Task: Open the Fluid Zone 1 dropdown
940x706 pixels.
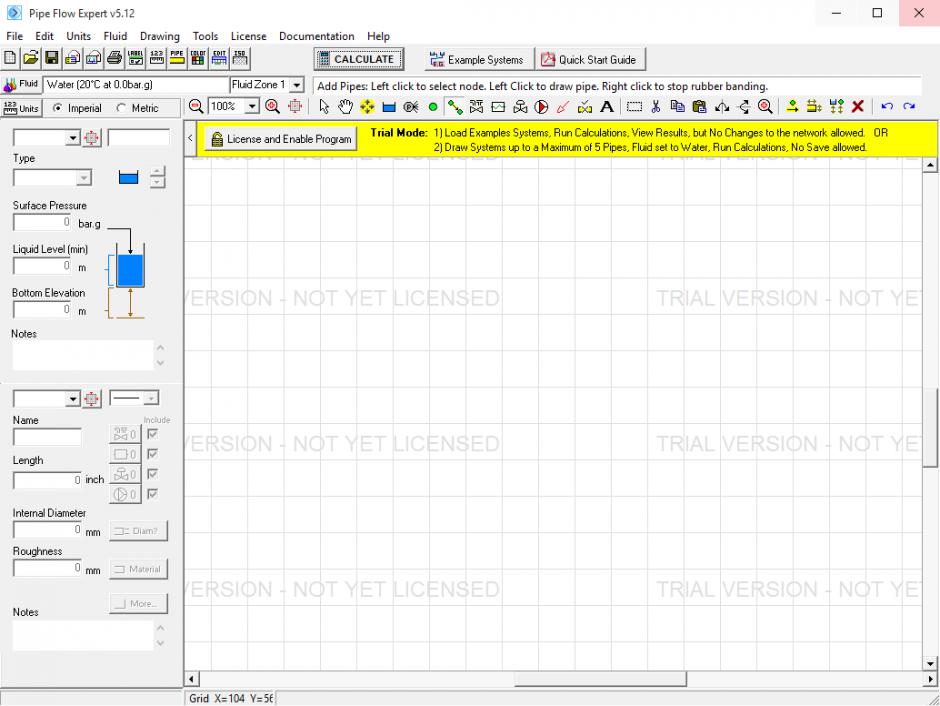Action: (297, 85)
